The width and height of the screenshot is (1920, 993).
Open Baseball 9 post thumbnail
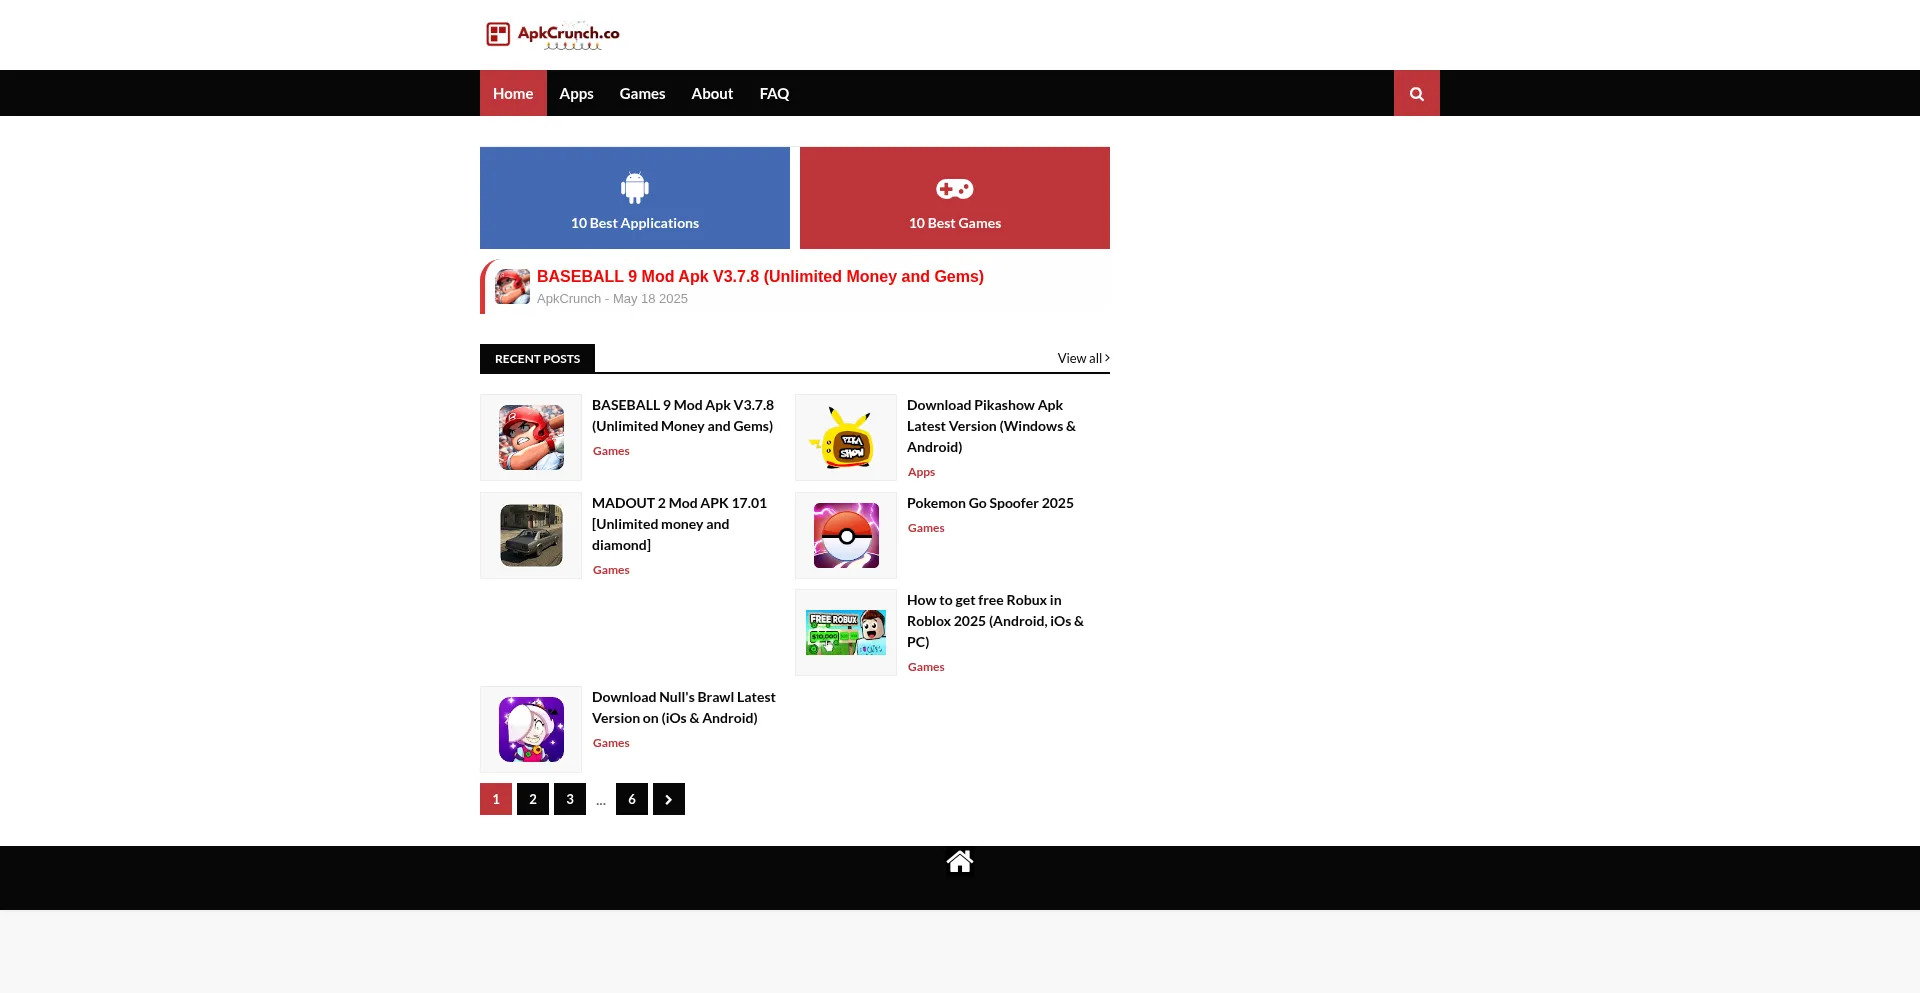pos(531,437)
